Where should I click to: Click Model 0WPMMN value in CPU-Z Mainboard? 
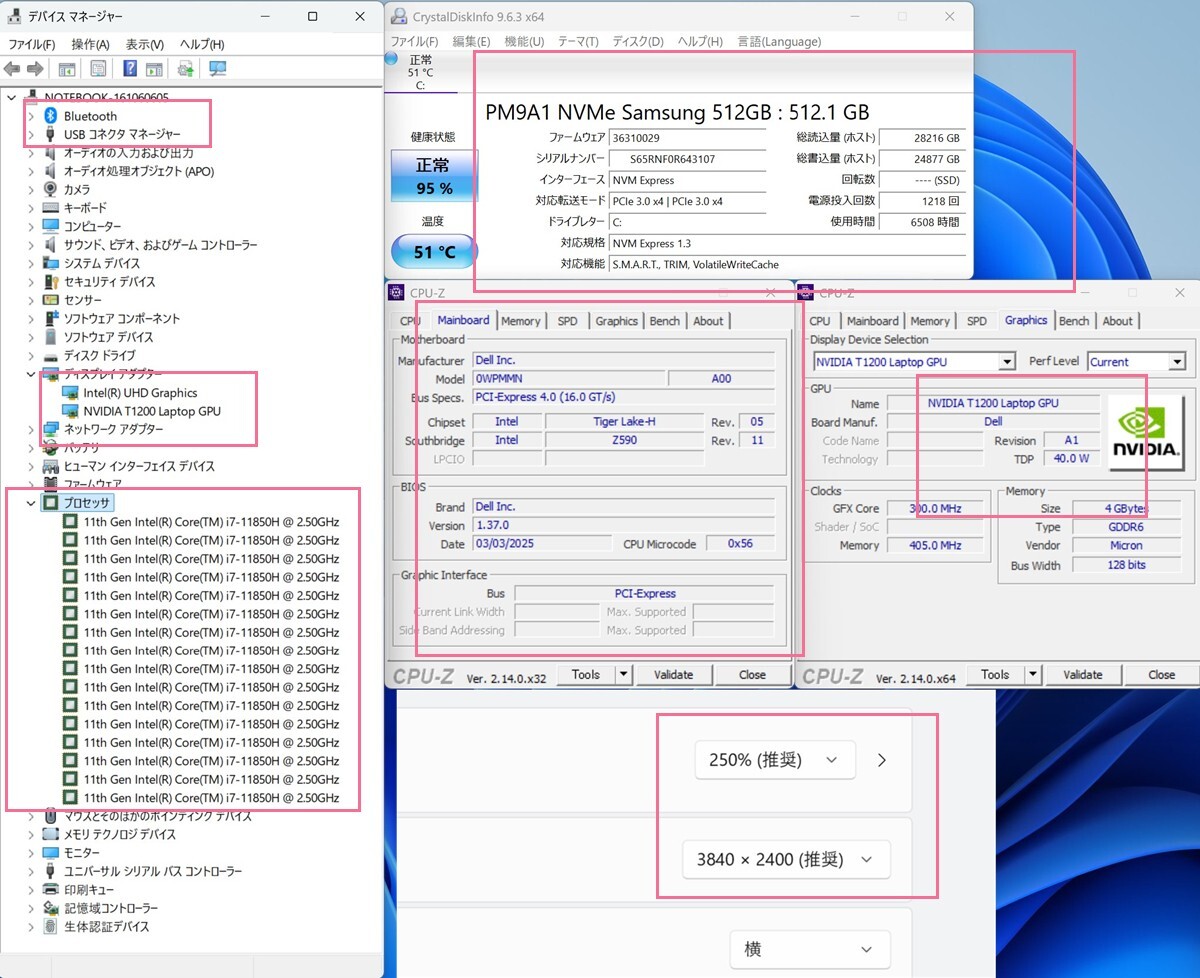pyautogui.click(x=567, y=379)
